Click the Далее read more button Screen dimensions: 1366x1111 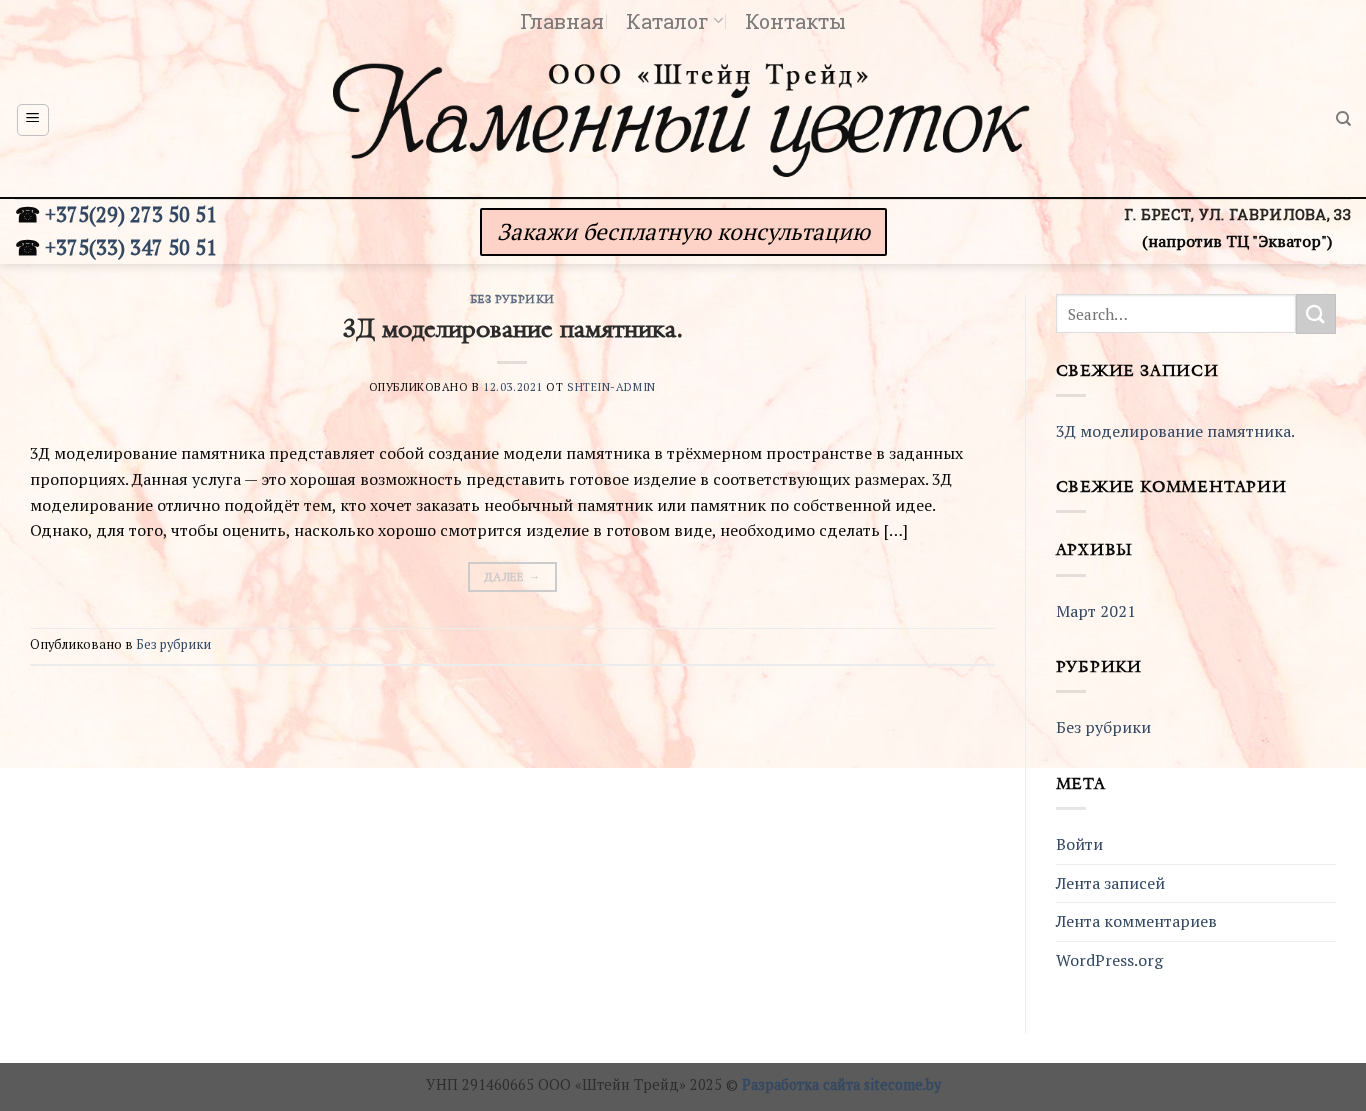click(512, 577)
